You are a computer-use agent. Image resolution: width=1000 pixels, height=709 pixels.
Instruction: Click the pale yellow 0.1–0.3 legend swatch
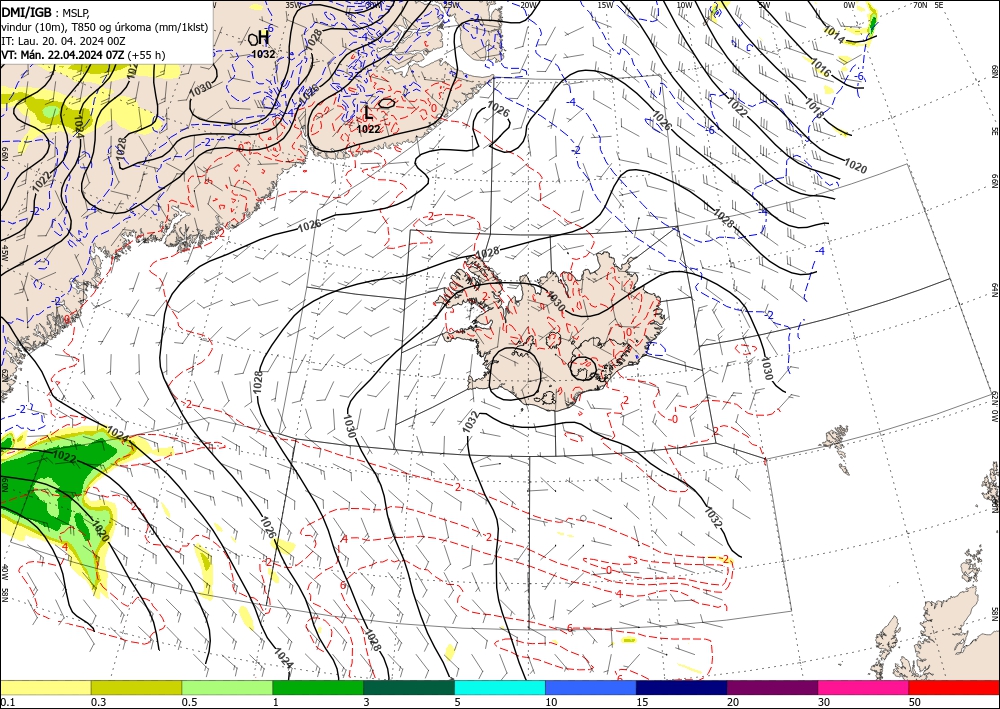tap(45, 687)
